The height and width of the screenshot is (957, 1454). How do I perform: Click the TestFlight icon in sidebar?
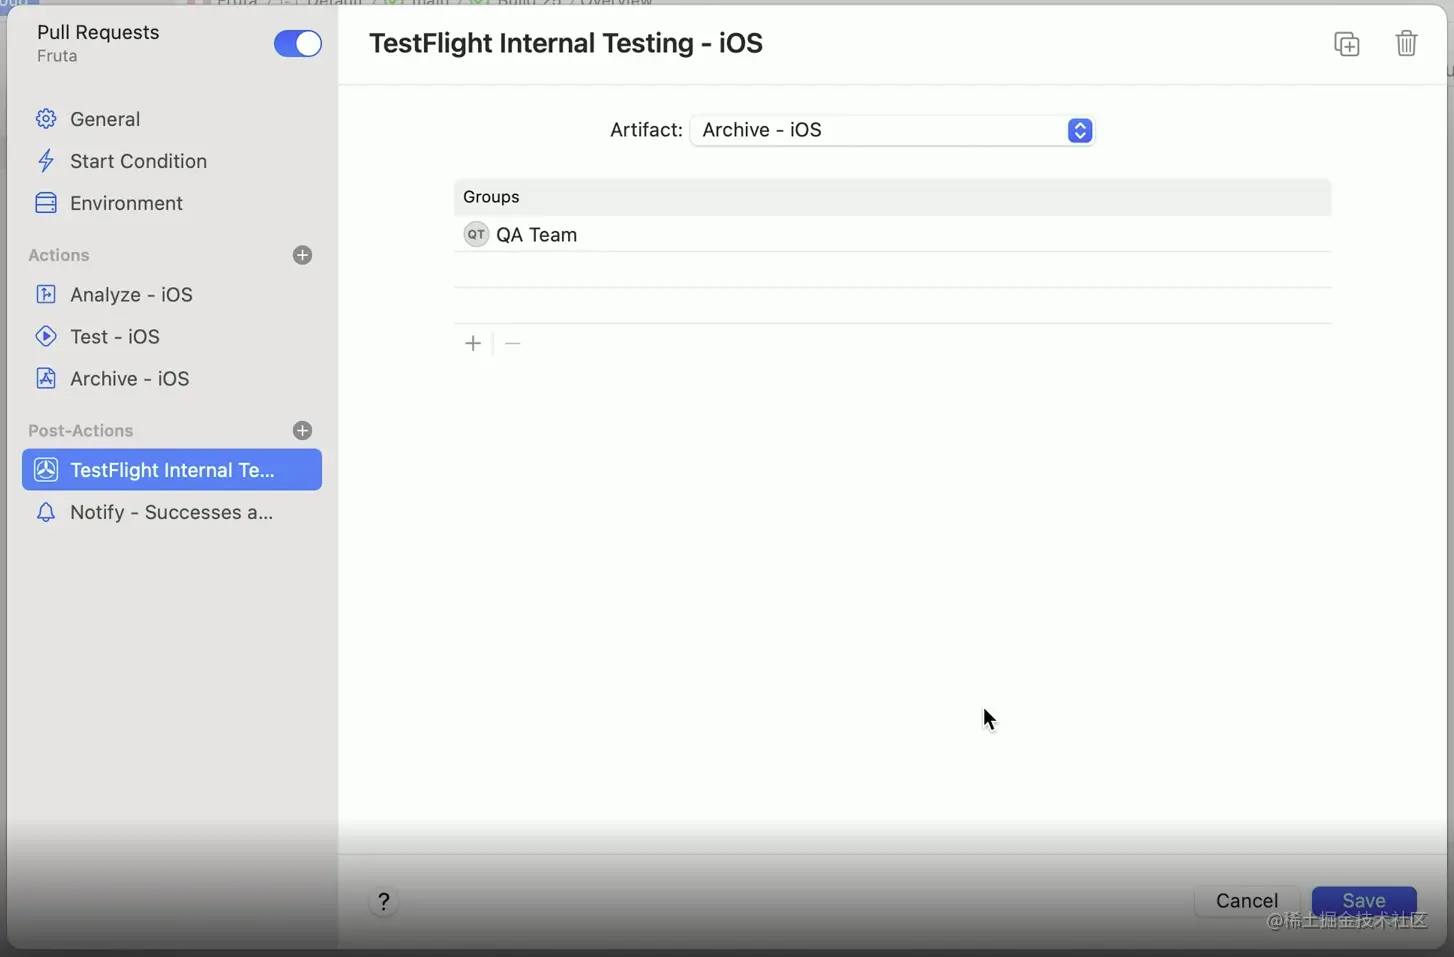[46, 470]
